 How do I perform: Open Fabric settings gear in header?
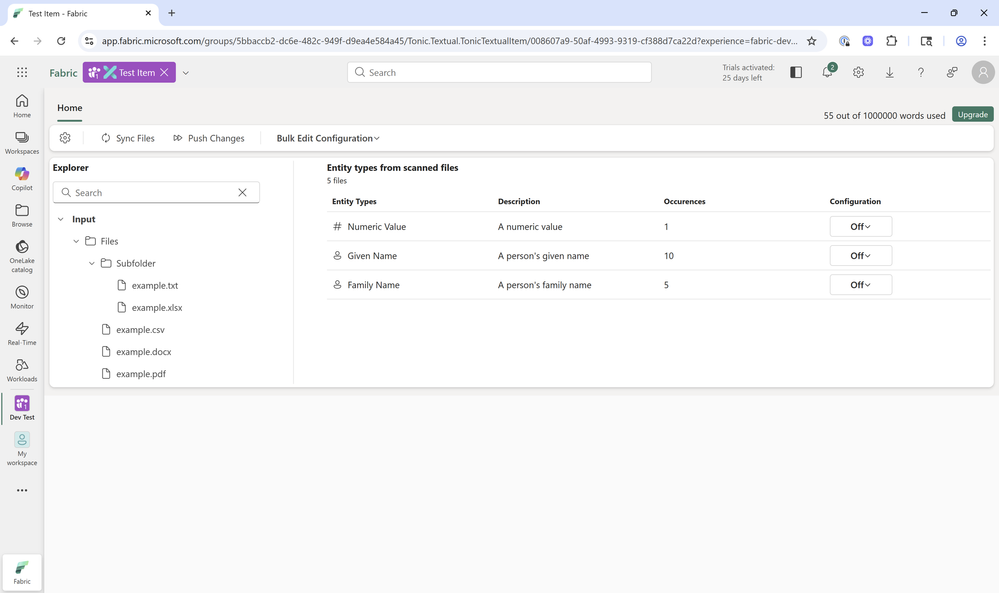coord(858,73)
